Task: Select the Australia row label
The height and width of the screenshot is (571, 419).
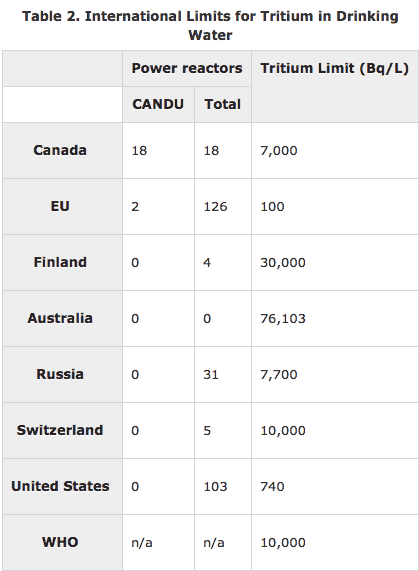Action: [x=60, y=319]
